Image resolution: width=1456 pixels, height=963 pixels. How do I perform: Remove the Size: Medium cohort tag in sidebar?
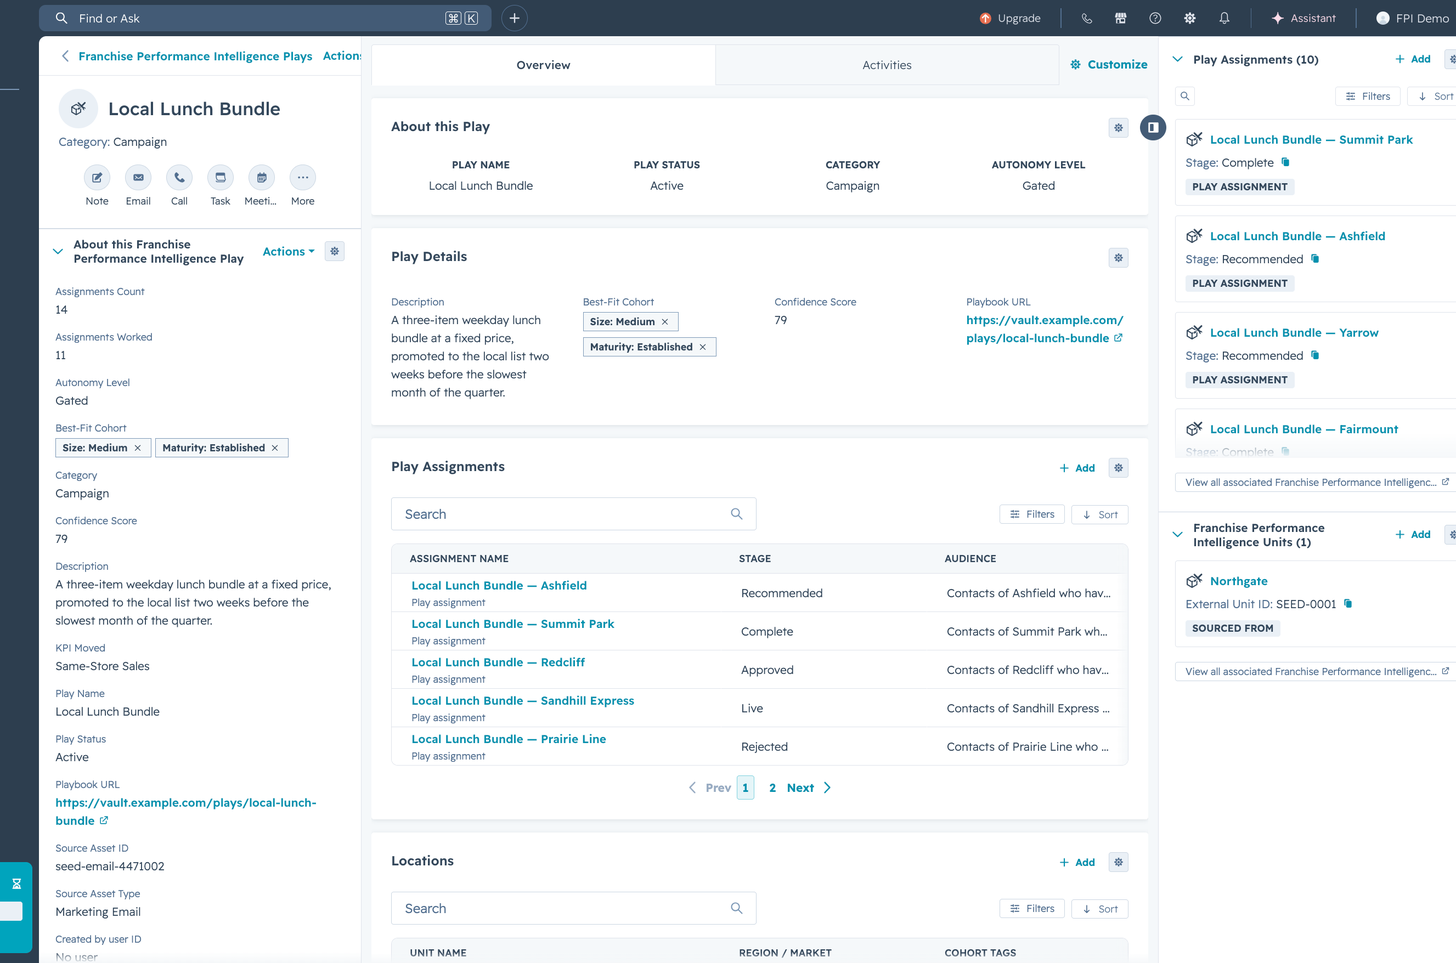138,448
